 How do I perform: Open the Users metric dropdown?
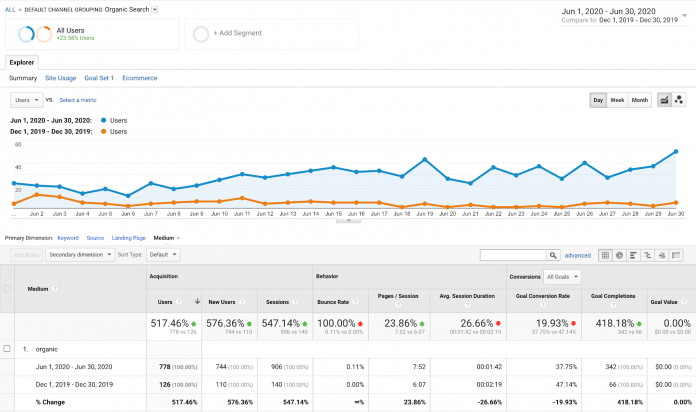pyautogui.click(x=26, y=100)
